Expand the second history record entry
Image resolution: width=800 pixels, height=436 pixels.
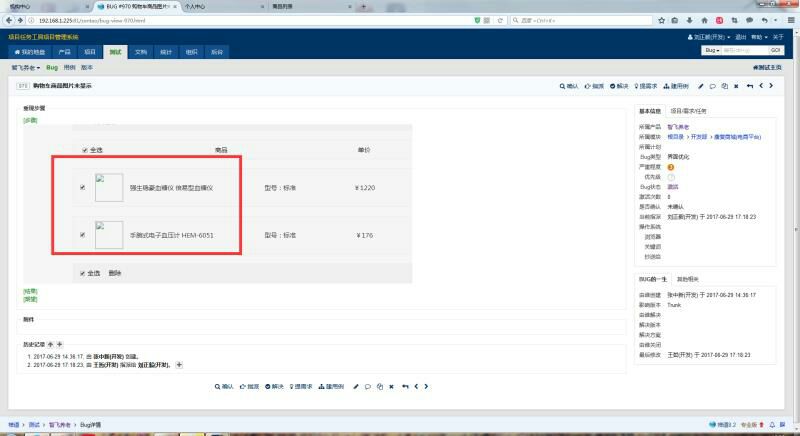179,365
